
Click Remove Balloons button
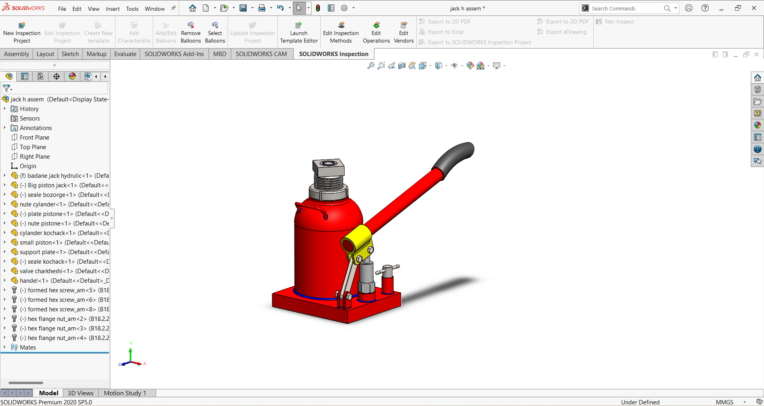coord(191,33)
